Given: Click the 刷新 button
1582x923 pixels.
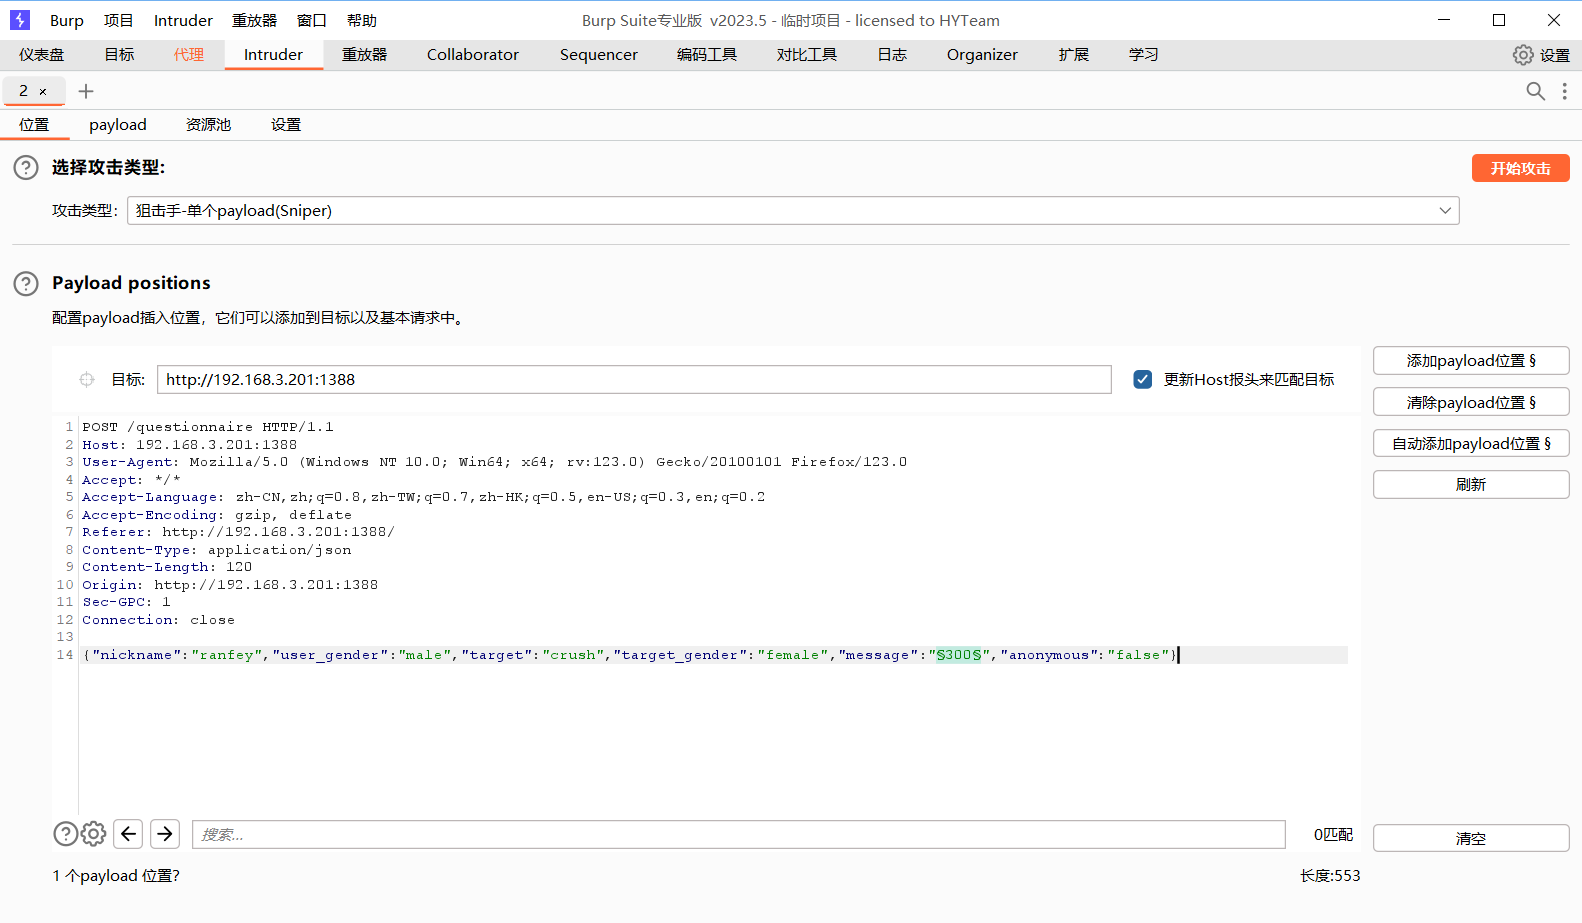Looking at the screenshot, I should tap(1471, 485).
